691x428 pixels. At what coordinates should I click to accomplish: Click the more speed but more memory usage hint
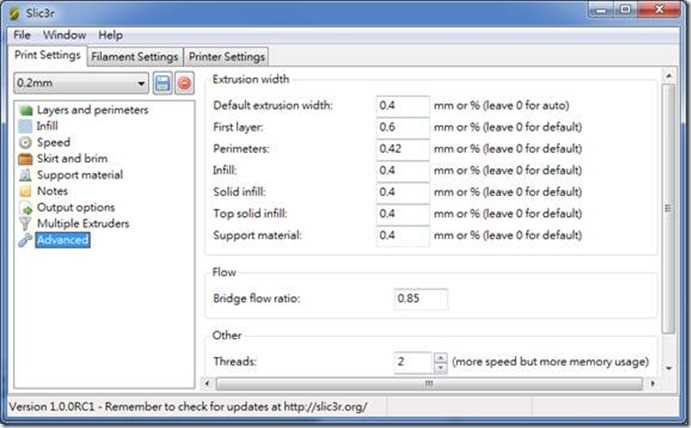coord(550,362)
